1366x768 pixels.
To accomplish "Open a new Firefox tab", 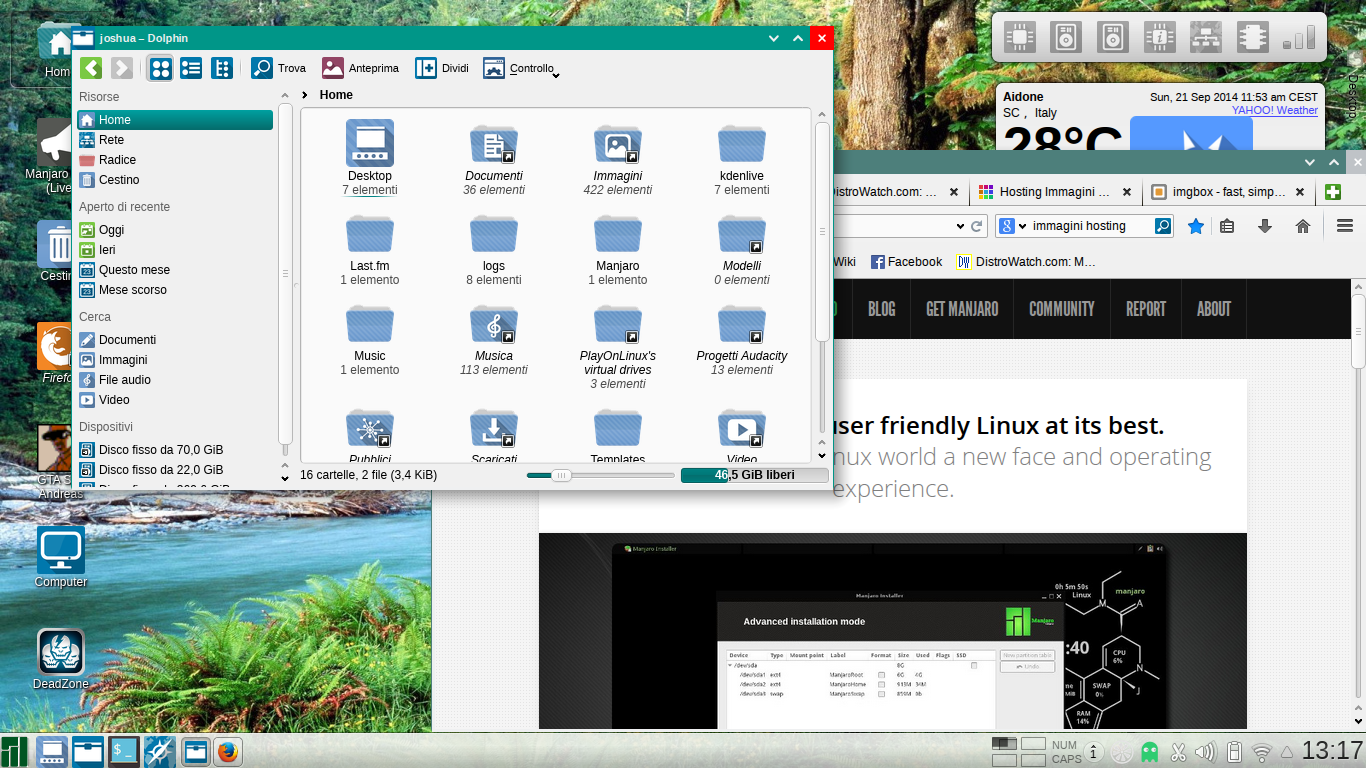I will 1332,192.
